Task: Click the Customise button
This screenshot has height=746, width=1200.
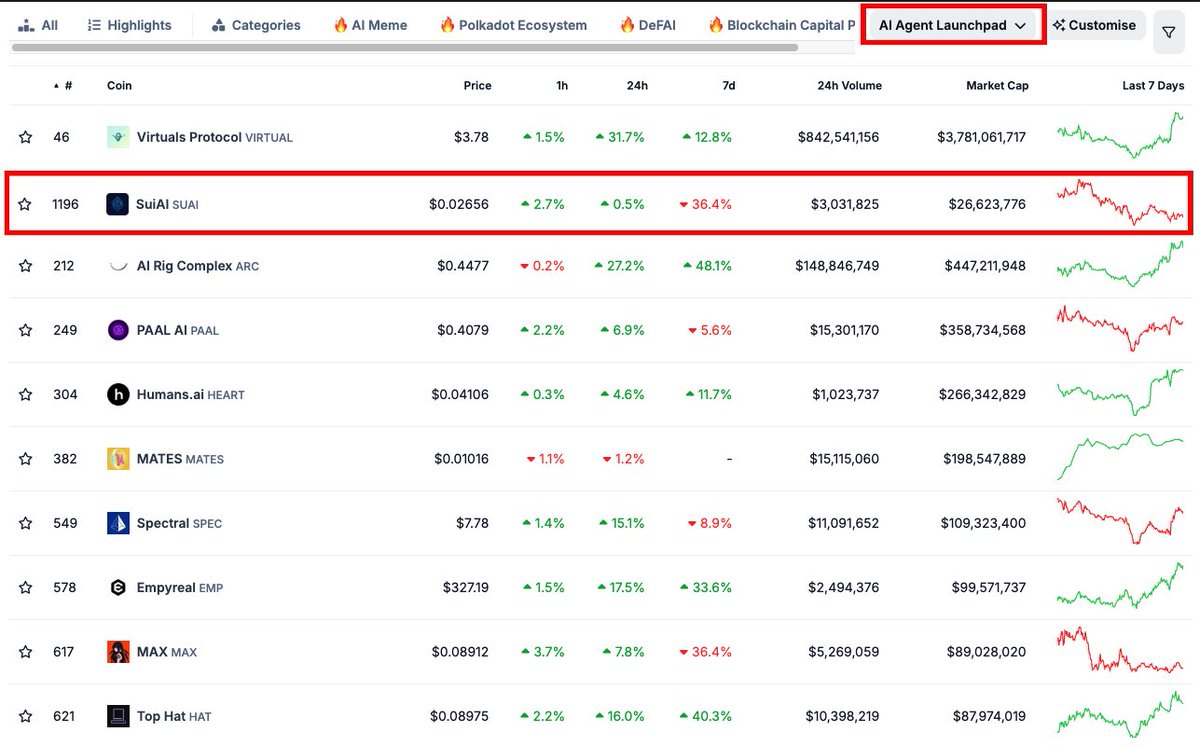Action: [x=1094, y=25]
